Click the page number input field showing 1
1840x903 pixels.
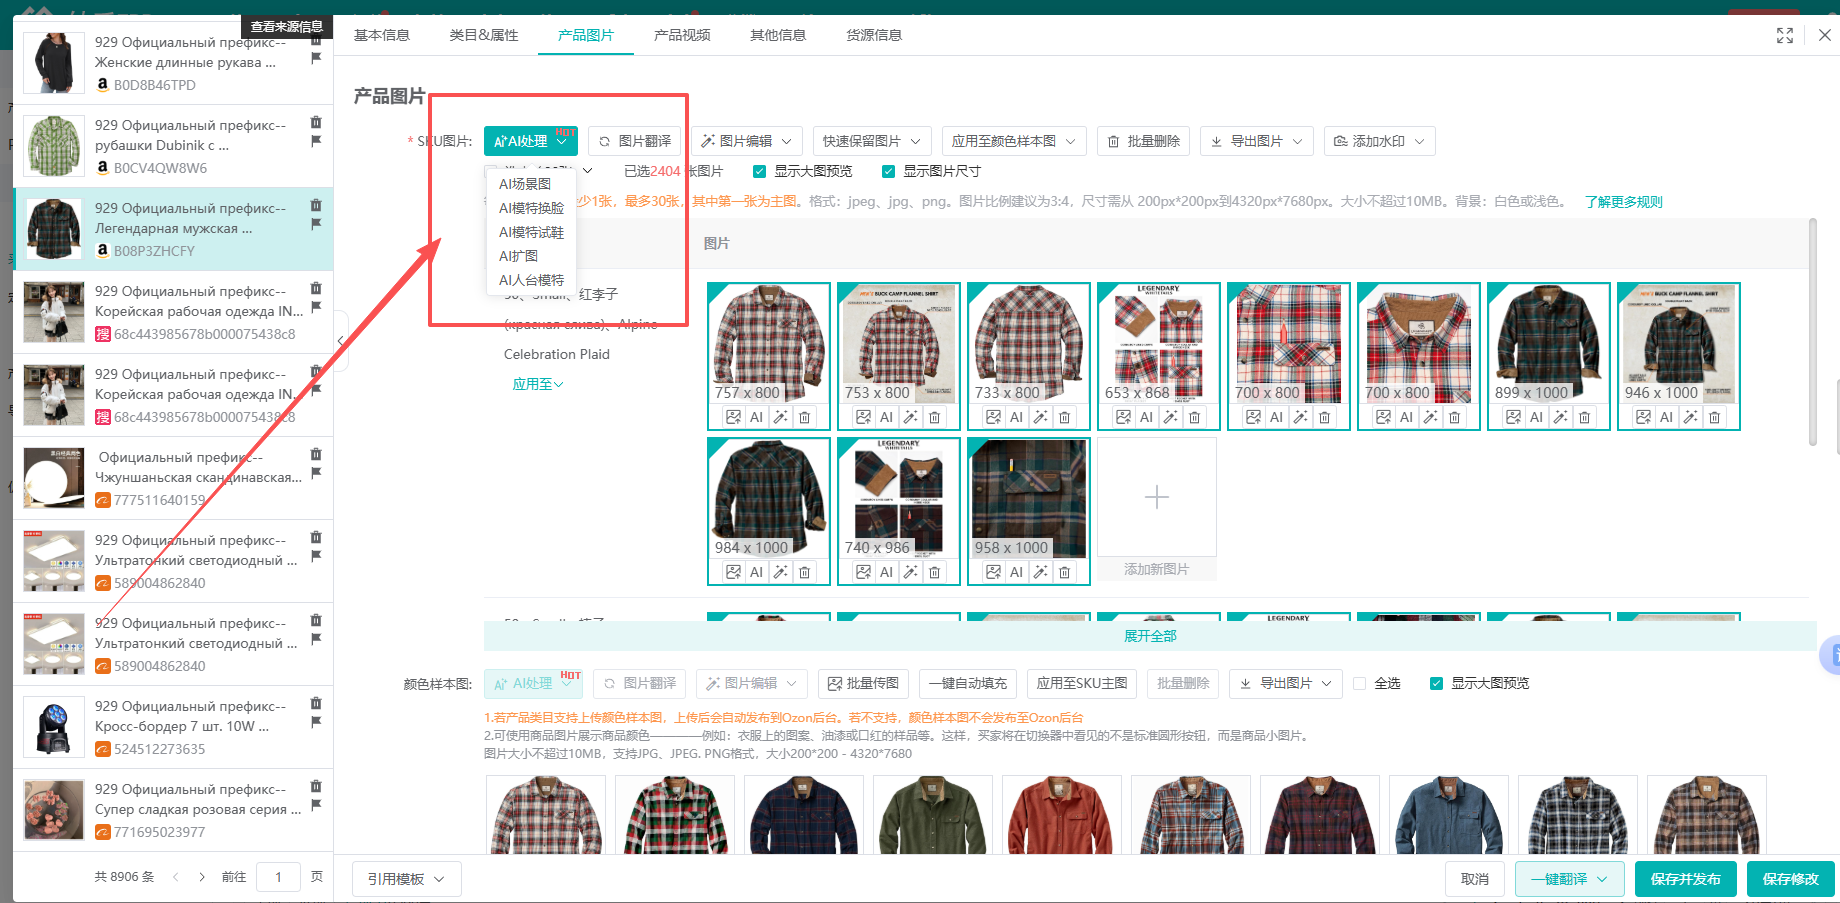(x=278, y=876)
